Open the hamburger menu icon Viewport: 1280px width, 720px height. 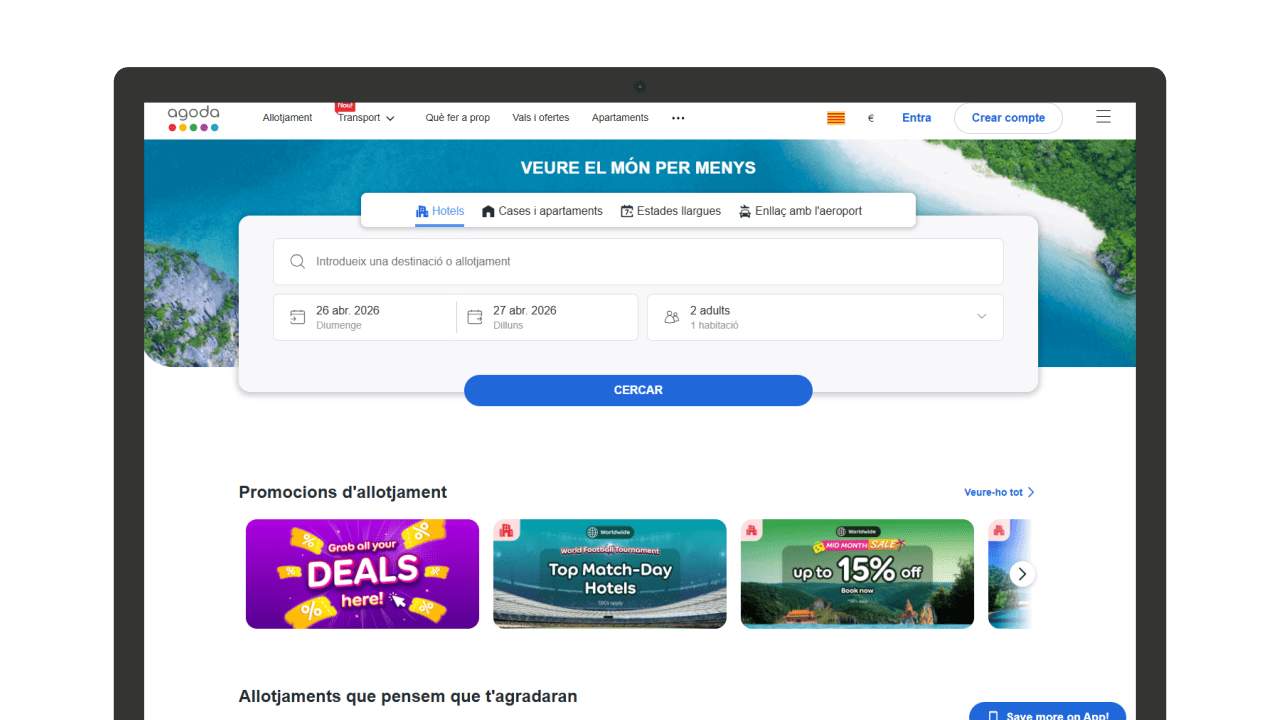(1103, 117)
